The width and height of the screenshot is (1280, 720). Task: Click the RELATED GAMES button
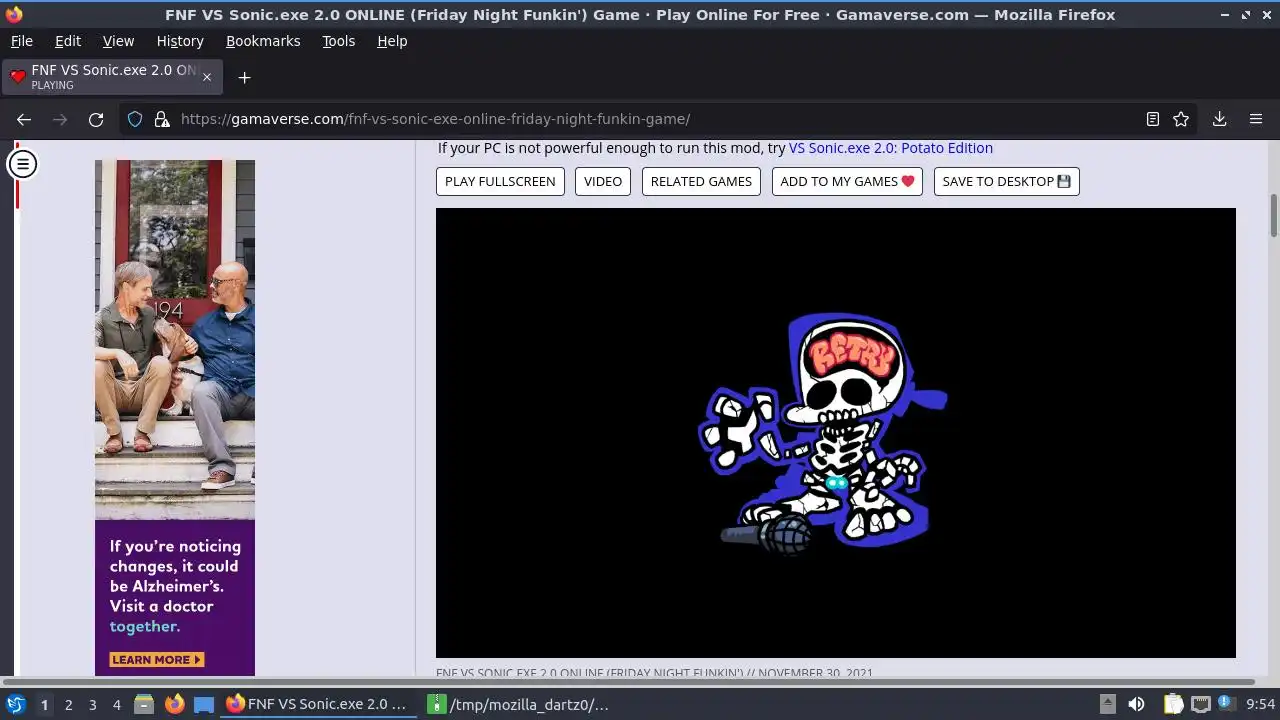pyautogui.click(x=701, y=181)
